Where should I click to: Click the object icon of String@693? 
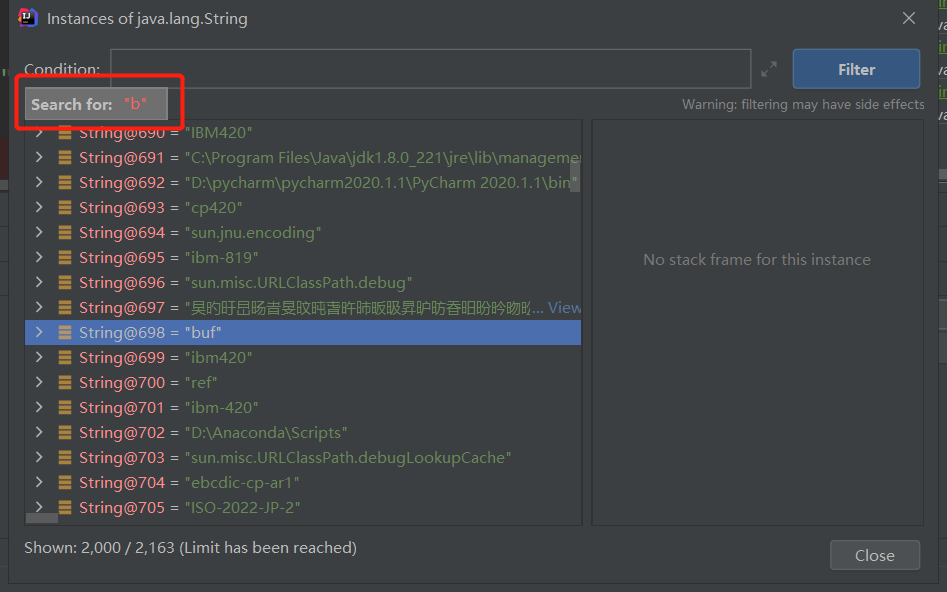pyautogui.click(x=65, y=207)
